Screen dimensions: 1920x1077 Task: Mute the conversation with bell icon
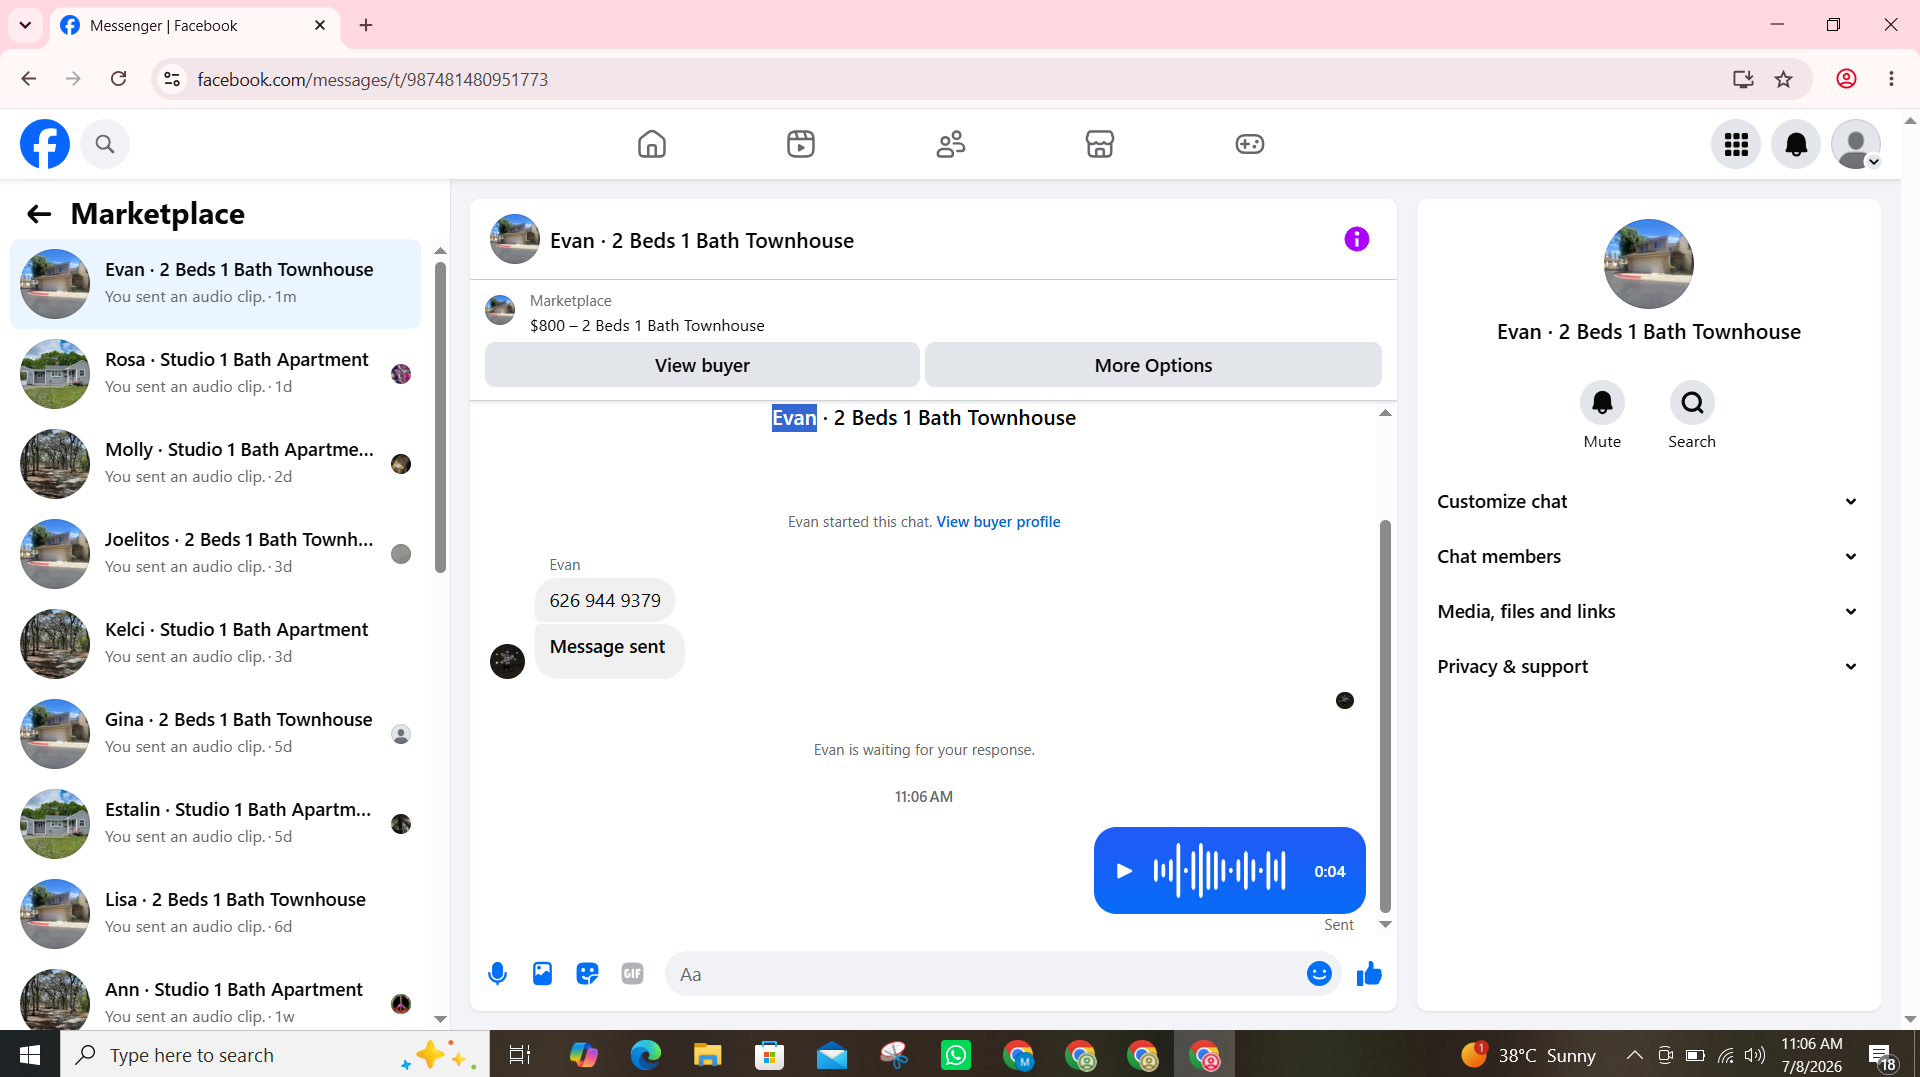click(x=1602, y=403)
